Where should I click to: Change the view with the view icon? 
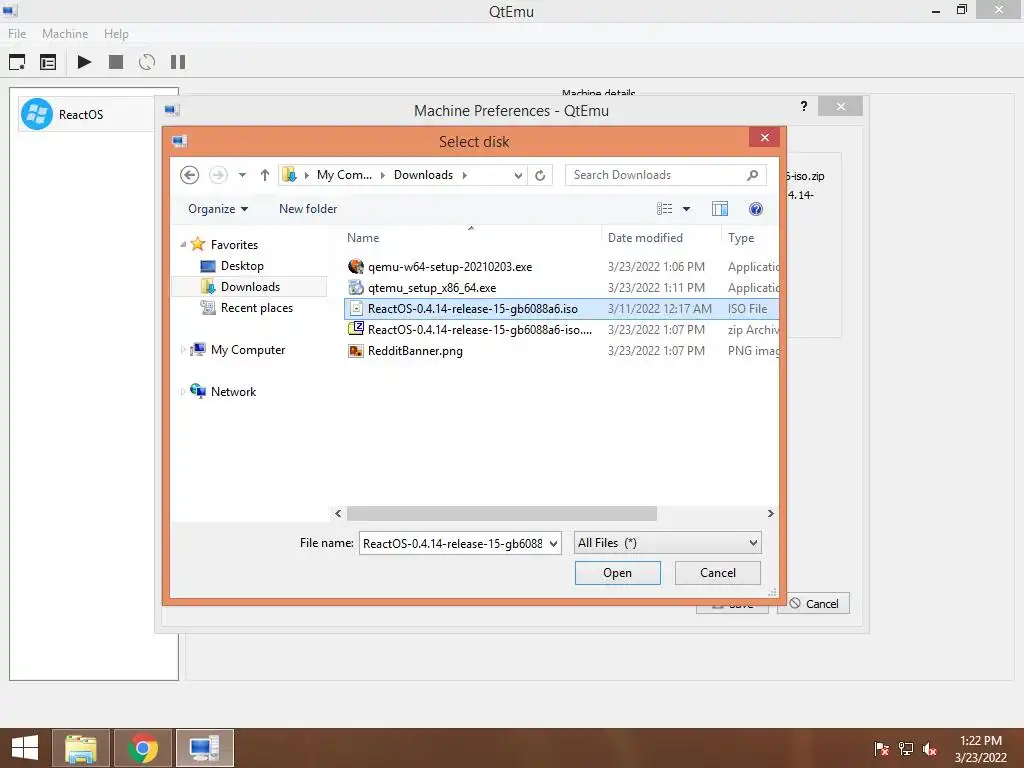(664, 209)
